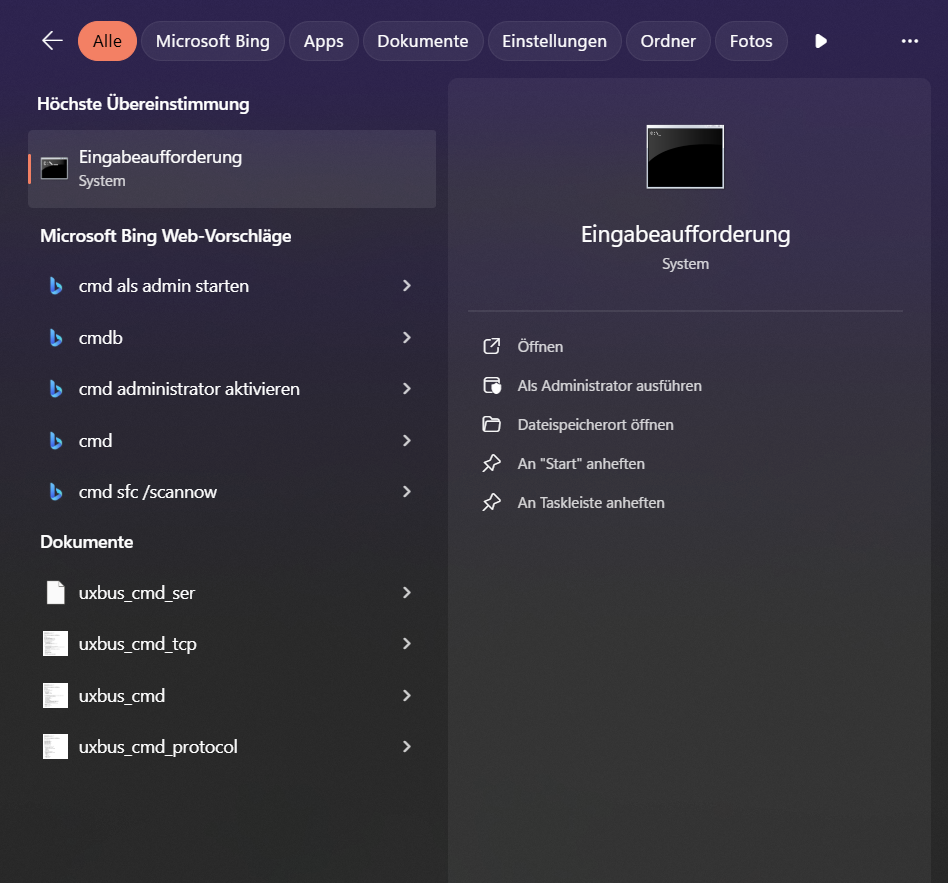Click Öffnen to launch the command prompt

pyautogui.click(x=540, y=347)
